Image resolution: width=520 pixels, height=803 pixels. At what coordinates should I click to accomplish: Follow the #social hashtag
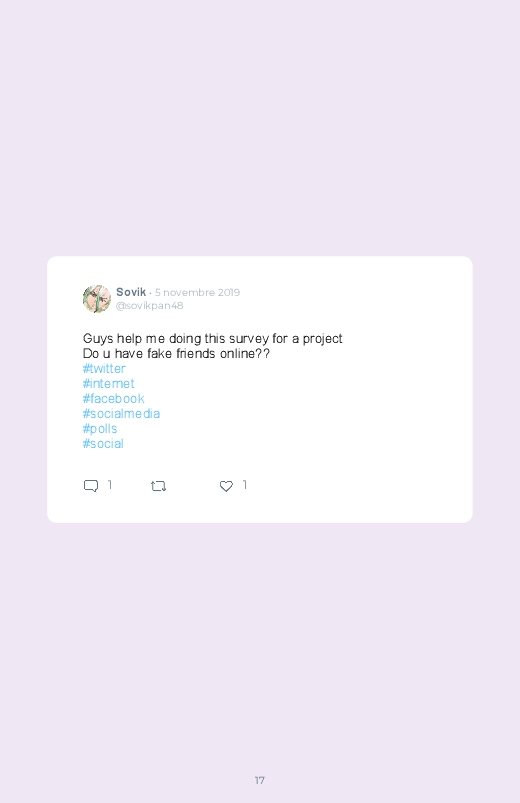[x=103, y=443]
